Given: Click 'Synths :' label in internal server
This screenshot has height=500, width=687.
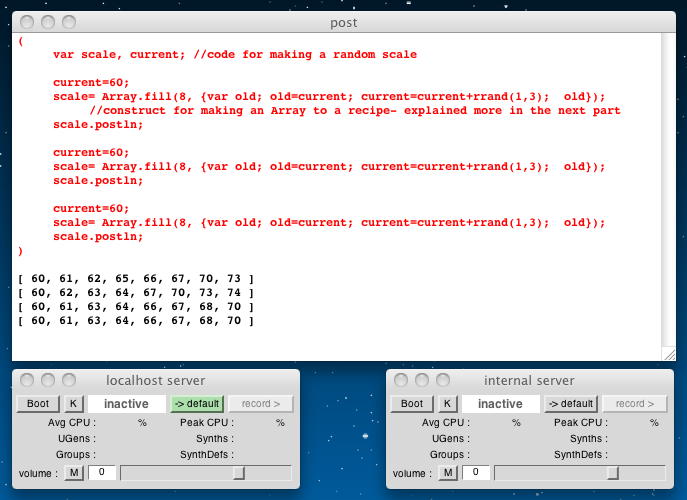Looking at the screenshot, I should [x=589, y=439].
